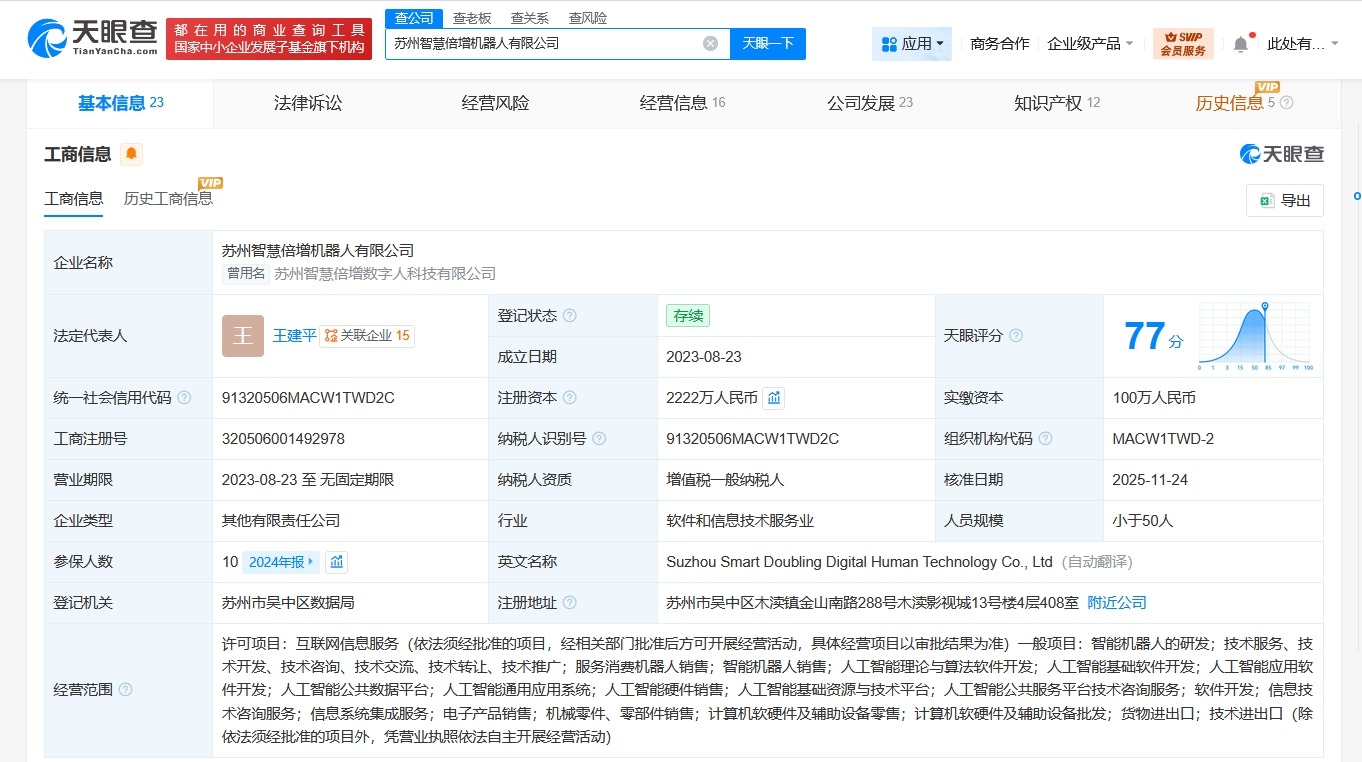
Task: Click the 附近公司 link beside registered address
Action: point(1118,602)
